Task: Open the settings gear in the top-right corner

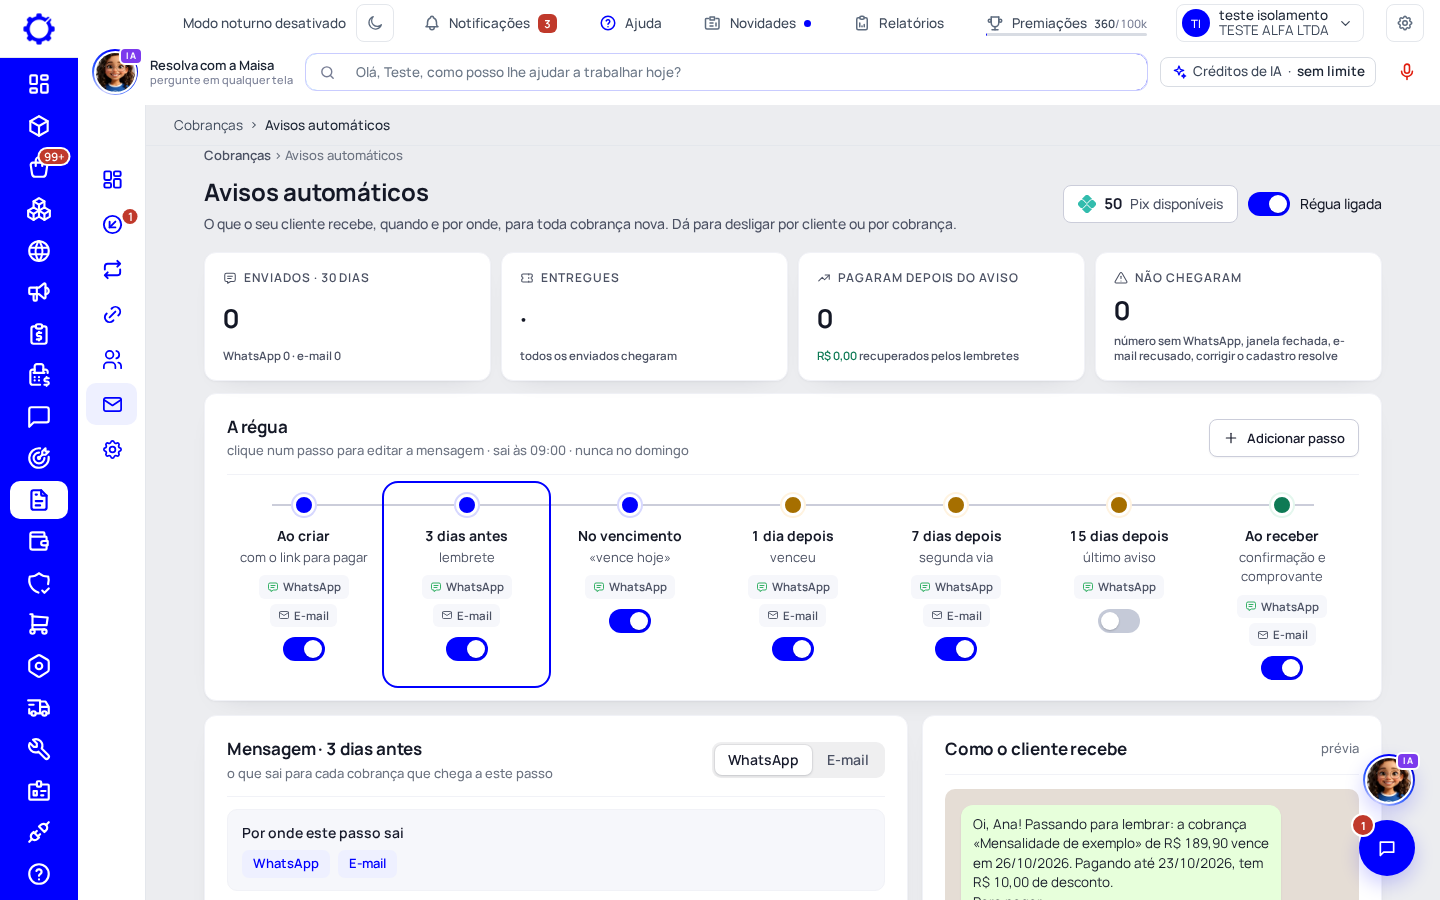Action: [1405, 23]
